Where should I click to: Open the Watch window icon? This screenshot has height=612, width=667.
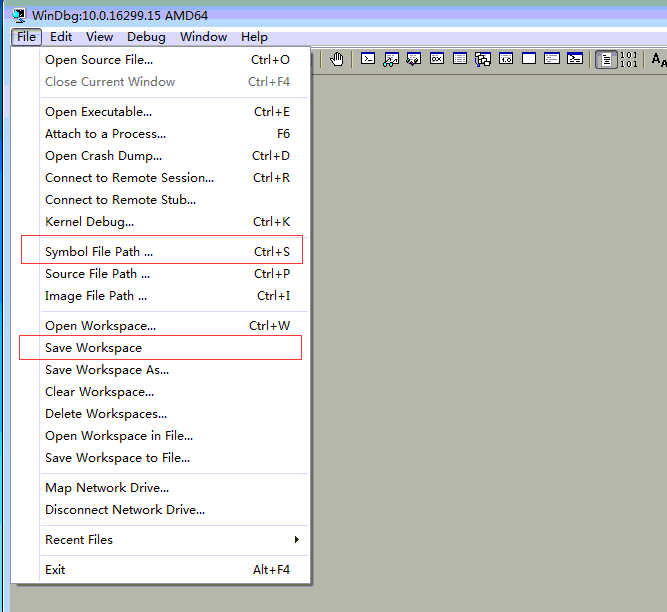point(391,59)
